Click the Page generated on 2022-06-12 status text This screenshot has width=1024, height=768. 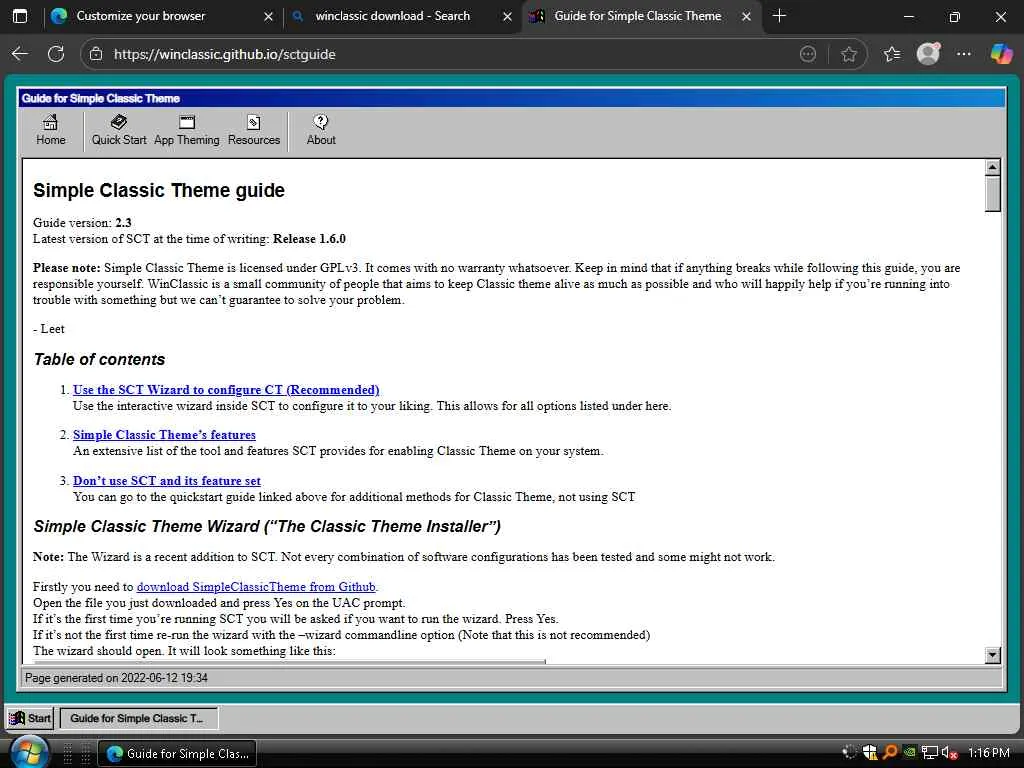(116, 678)
